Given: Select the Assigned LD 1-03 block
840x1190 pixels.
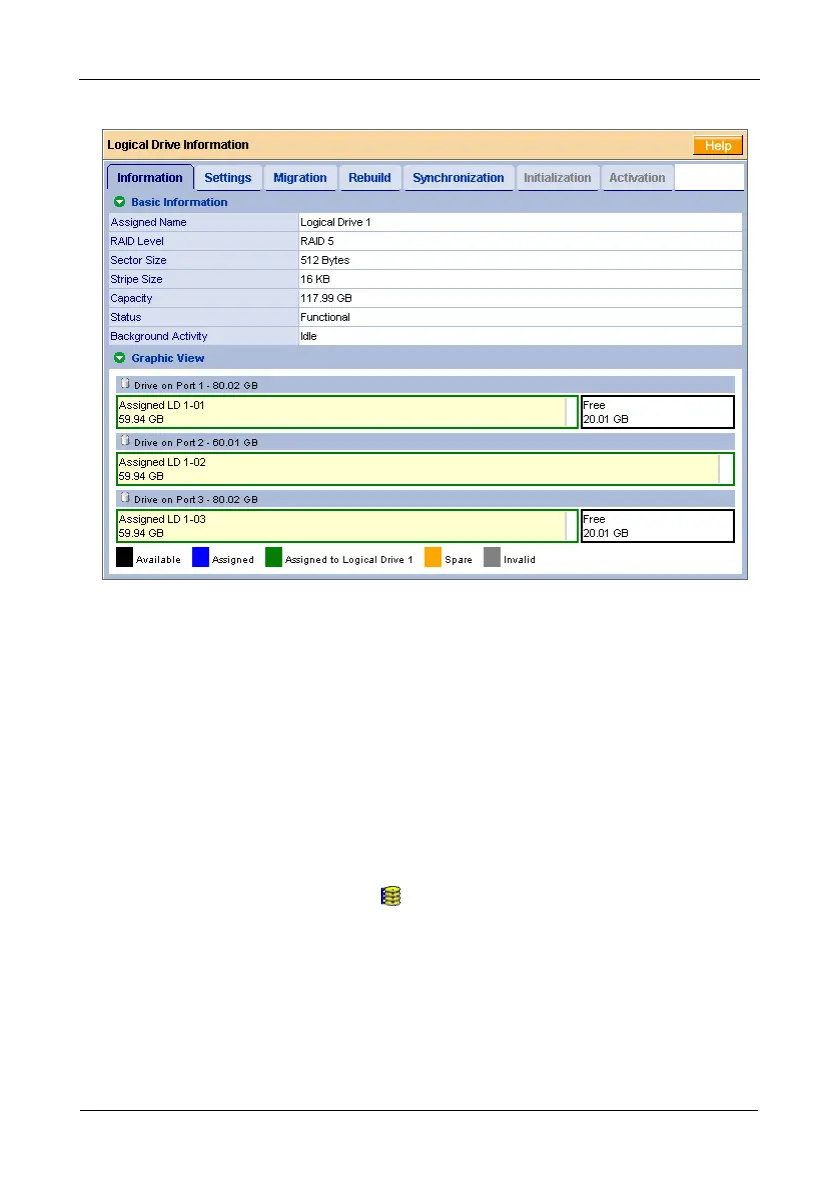Looking at the screenshot, I should tap(347, 526).
